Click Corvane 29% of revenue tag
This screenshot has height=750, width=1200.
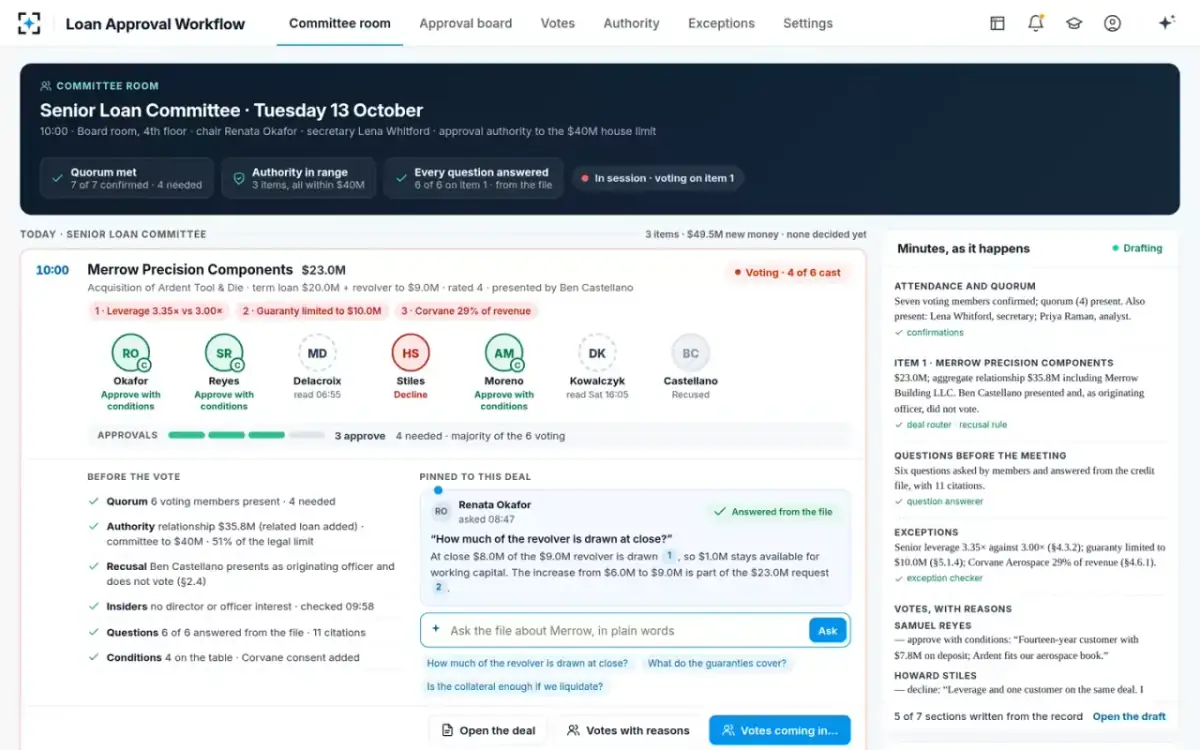pyautogui.click(x=466, y=311)
